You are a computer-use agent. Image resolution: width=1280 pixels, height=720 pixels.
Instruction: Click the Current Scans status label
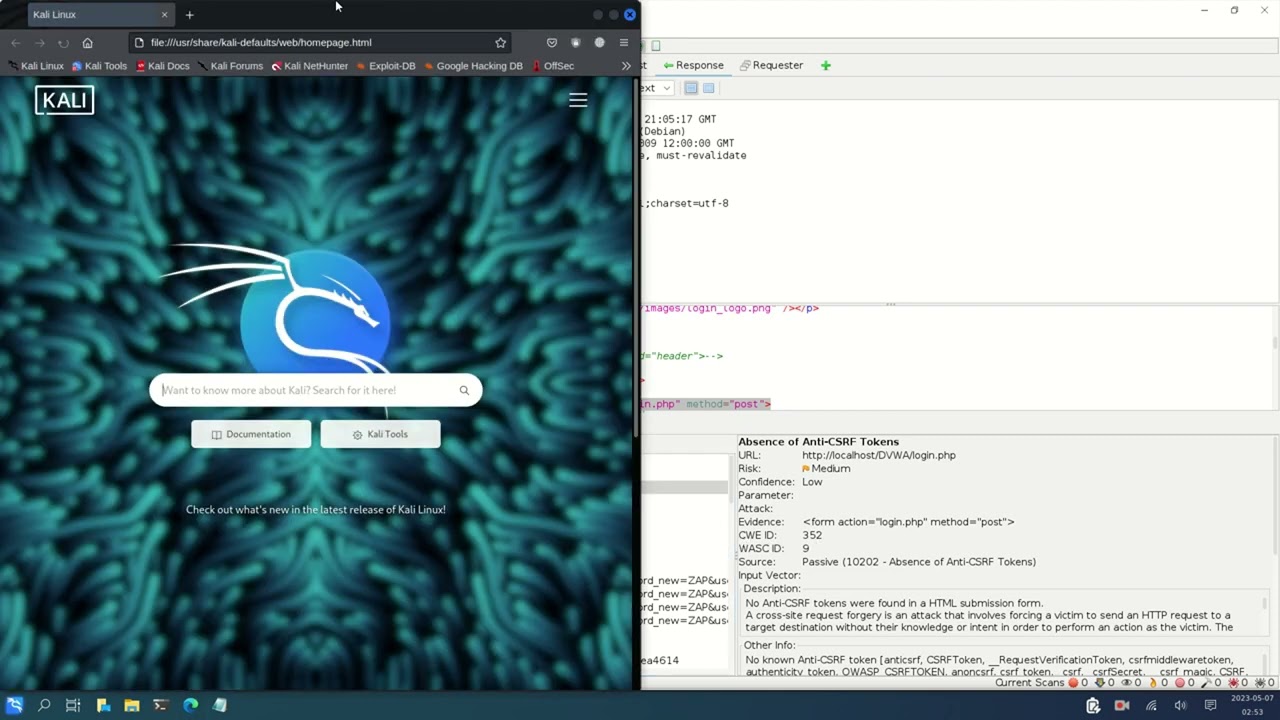tap(1029, 683)
